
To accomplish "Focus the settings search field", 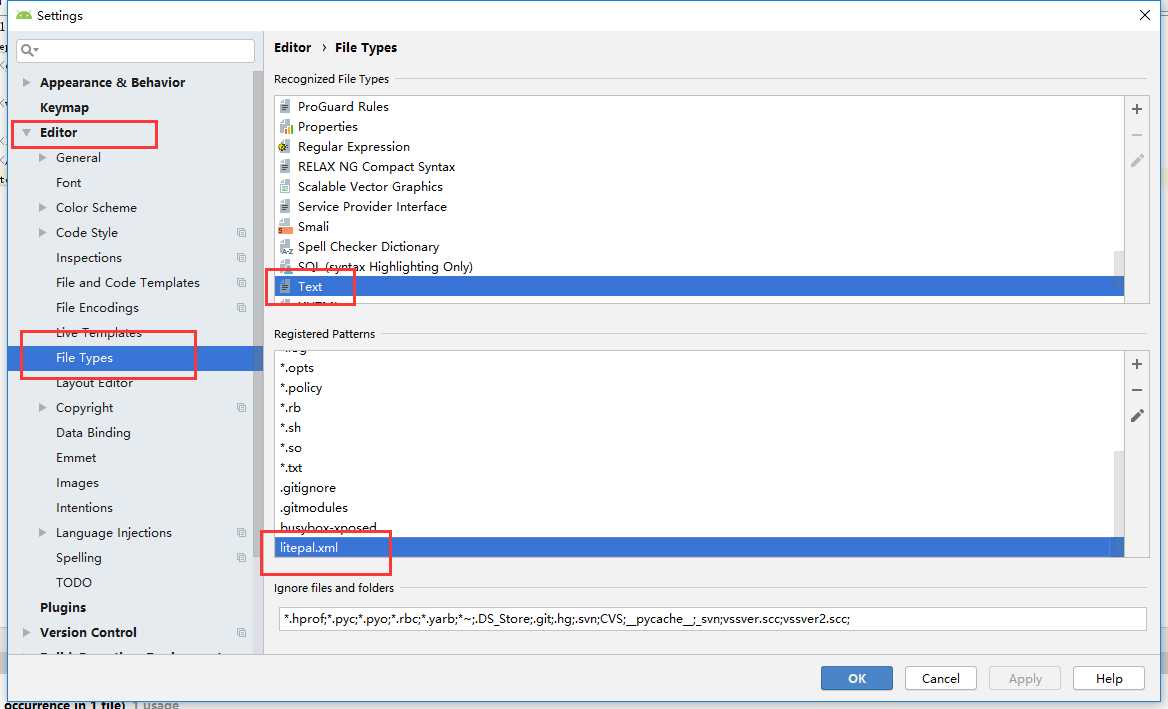I will pos(136,50).
